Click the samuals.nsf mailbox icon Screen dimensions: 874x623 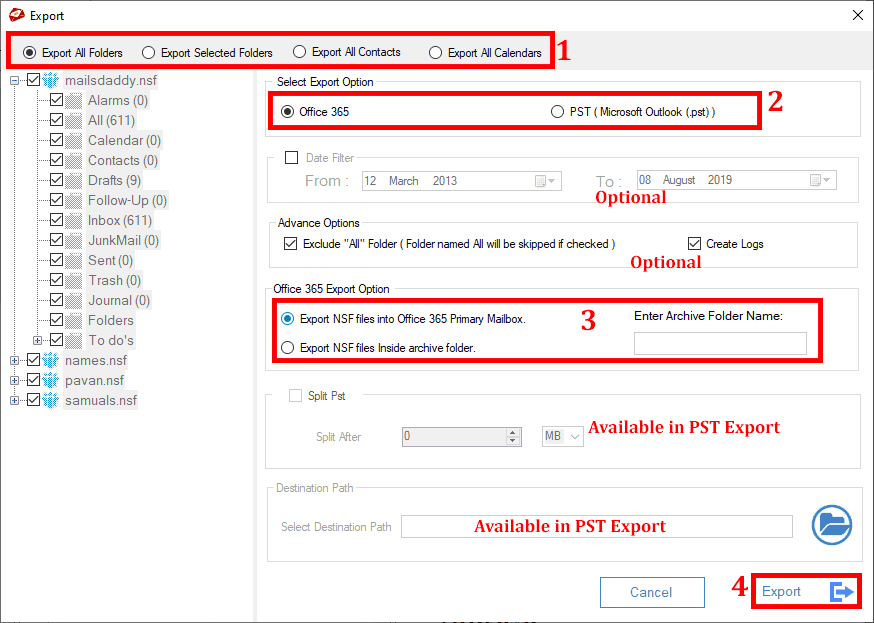(x=52, y=399)
